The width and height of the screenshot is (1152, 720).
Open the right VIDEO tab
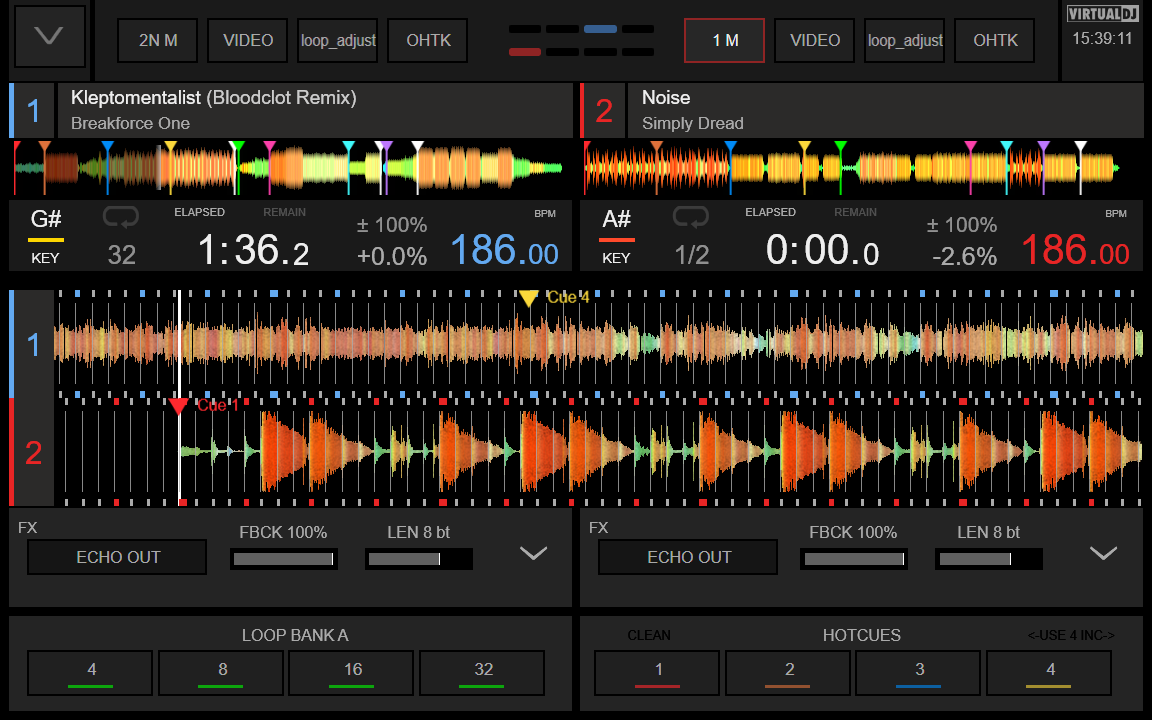pos(815,40)
